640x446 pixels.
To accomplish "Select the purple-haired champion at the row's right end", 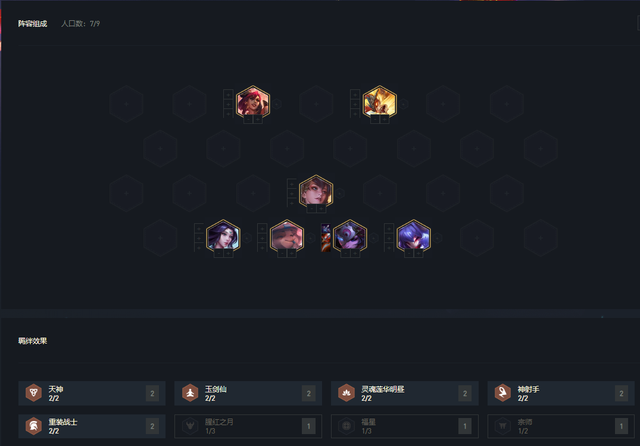I will [x=413, y=236].
